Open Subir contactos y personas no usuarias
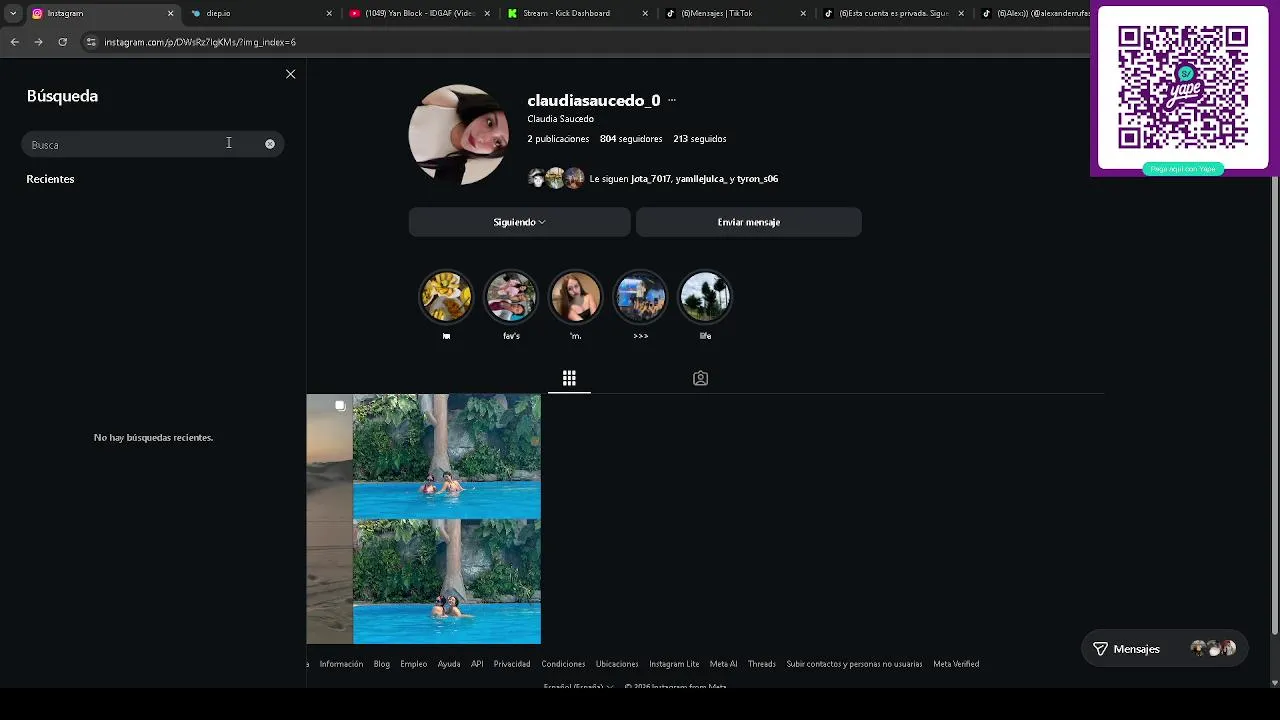This screenshot has width=1280, height=720. 854,664
